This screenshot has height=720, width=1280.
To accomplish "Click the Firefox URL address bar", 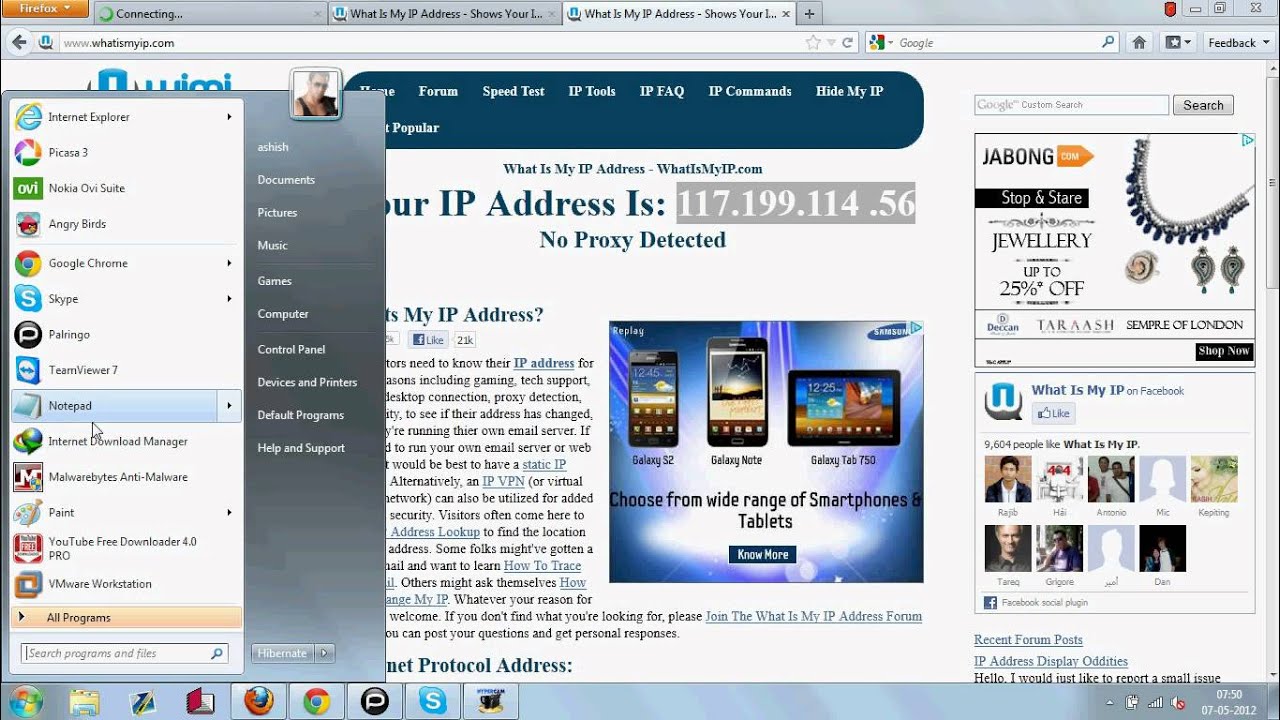I will (x=430, y=43).
